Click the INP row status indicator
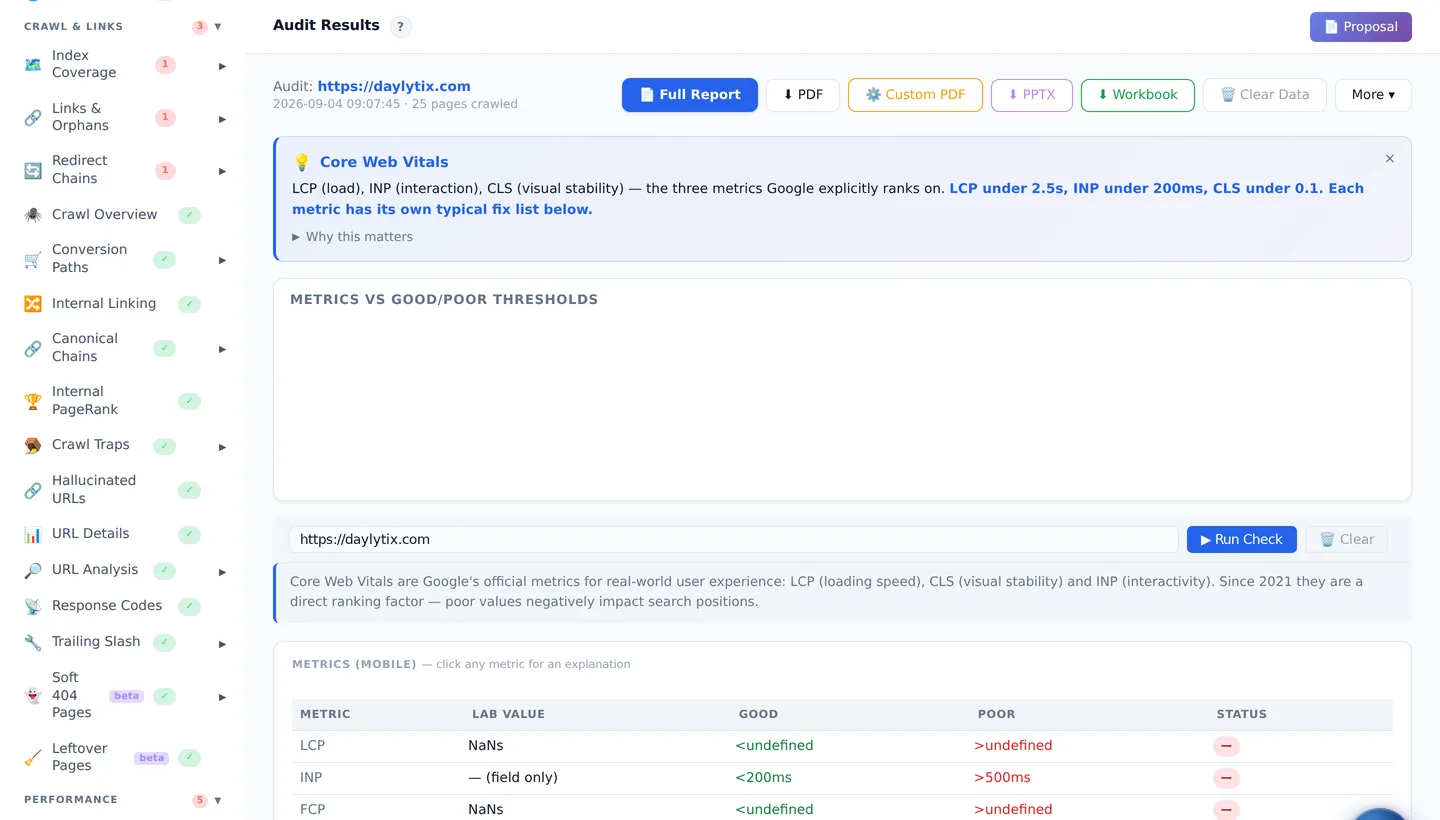The width and height of the screenshot is (1440, 820). pos(1226,778)
